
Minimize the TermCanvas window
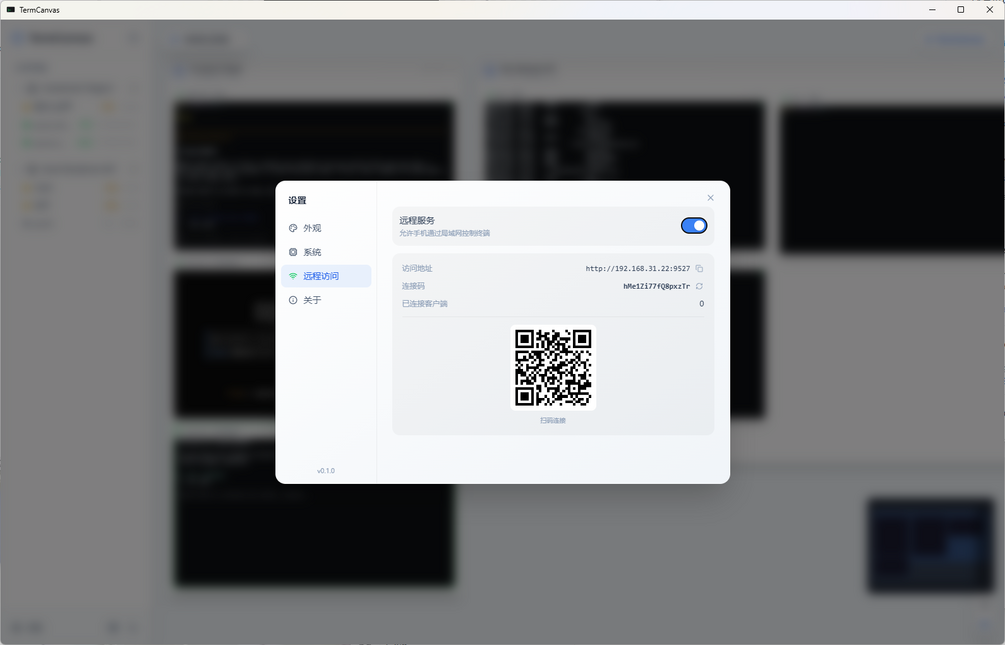pyautogui.click(x=932, y=10)
